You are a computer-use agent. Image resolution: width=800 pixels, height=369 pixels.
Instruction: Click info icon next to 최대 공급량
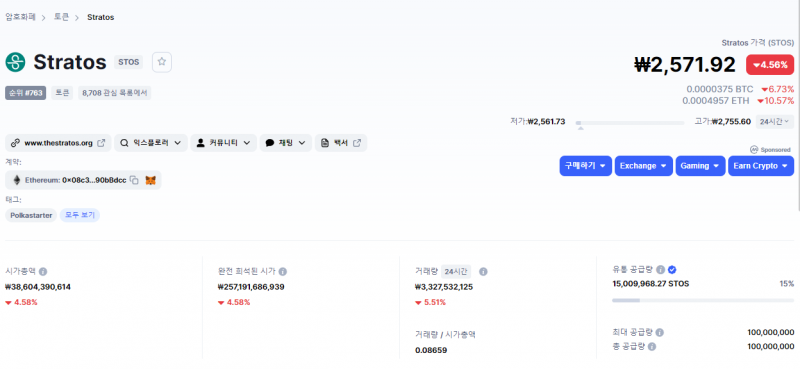click(x=660, y=333)
